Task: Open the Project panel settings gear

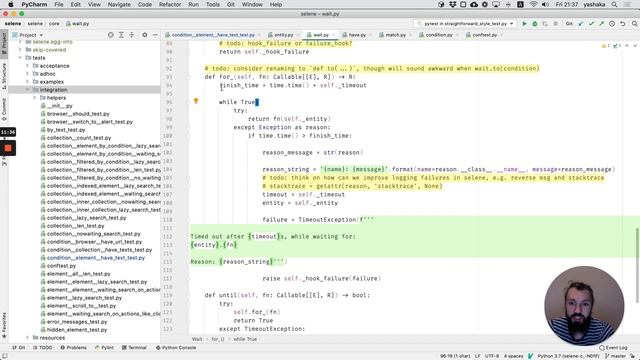Action: tap(144, 35)
